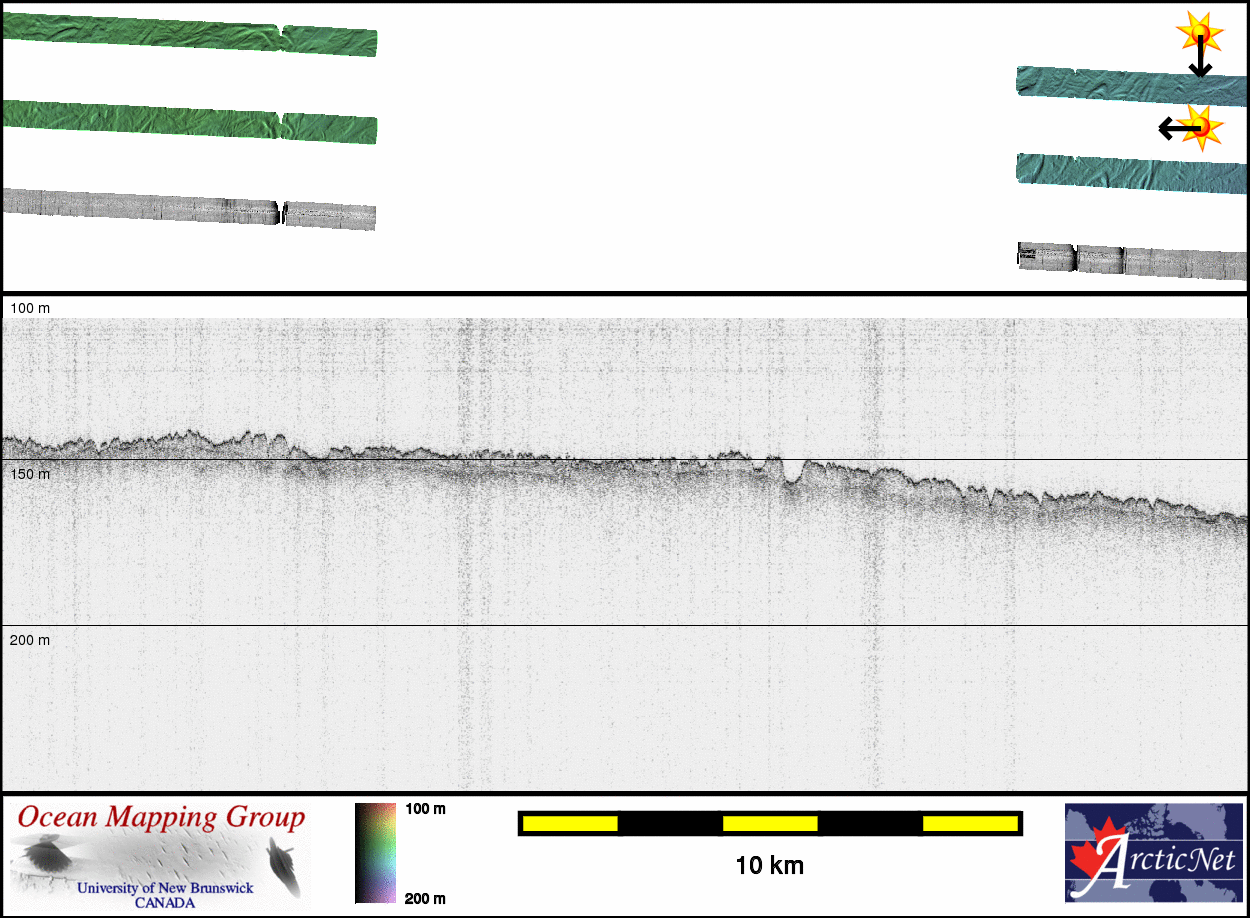Click the Ocean Mapping Group logo title
The height and width of the screenshot is (918, 1250).
click(161, 817)
